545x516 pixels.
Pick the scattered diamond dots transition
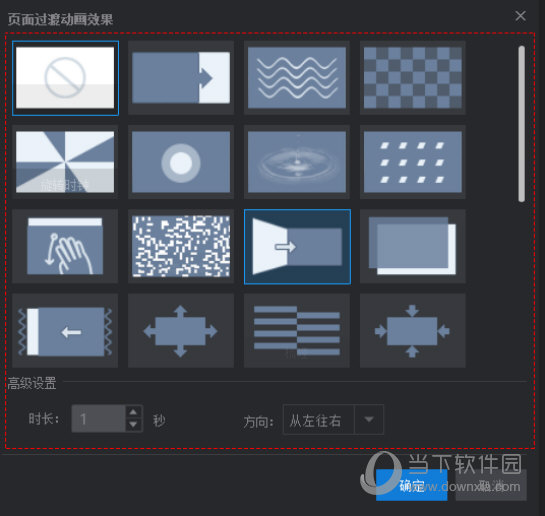(413, 162)
